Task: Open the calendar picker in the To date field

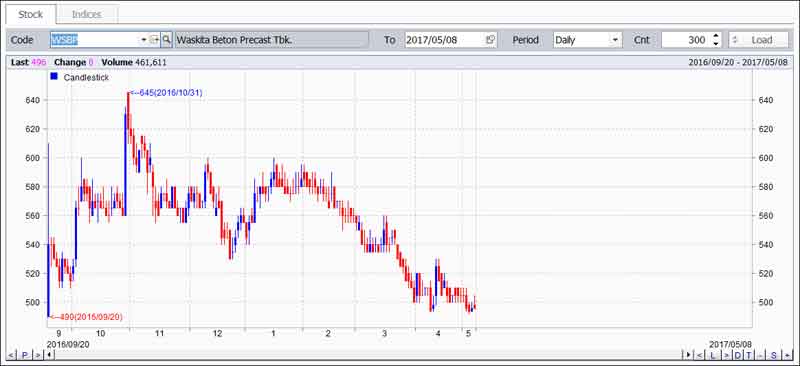Action: [490, 40]
